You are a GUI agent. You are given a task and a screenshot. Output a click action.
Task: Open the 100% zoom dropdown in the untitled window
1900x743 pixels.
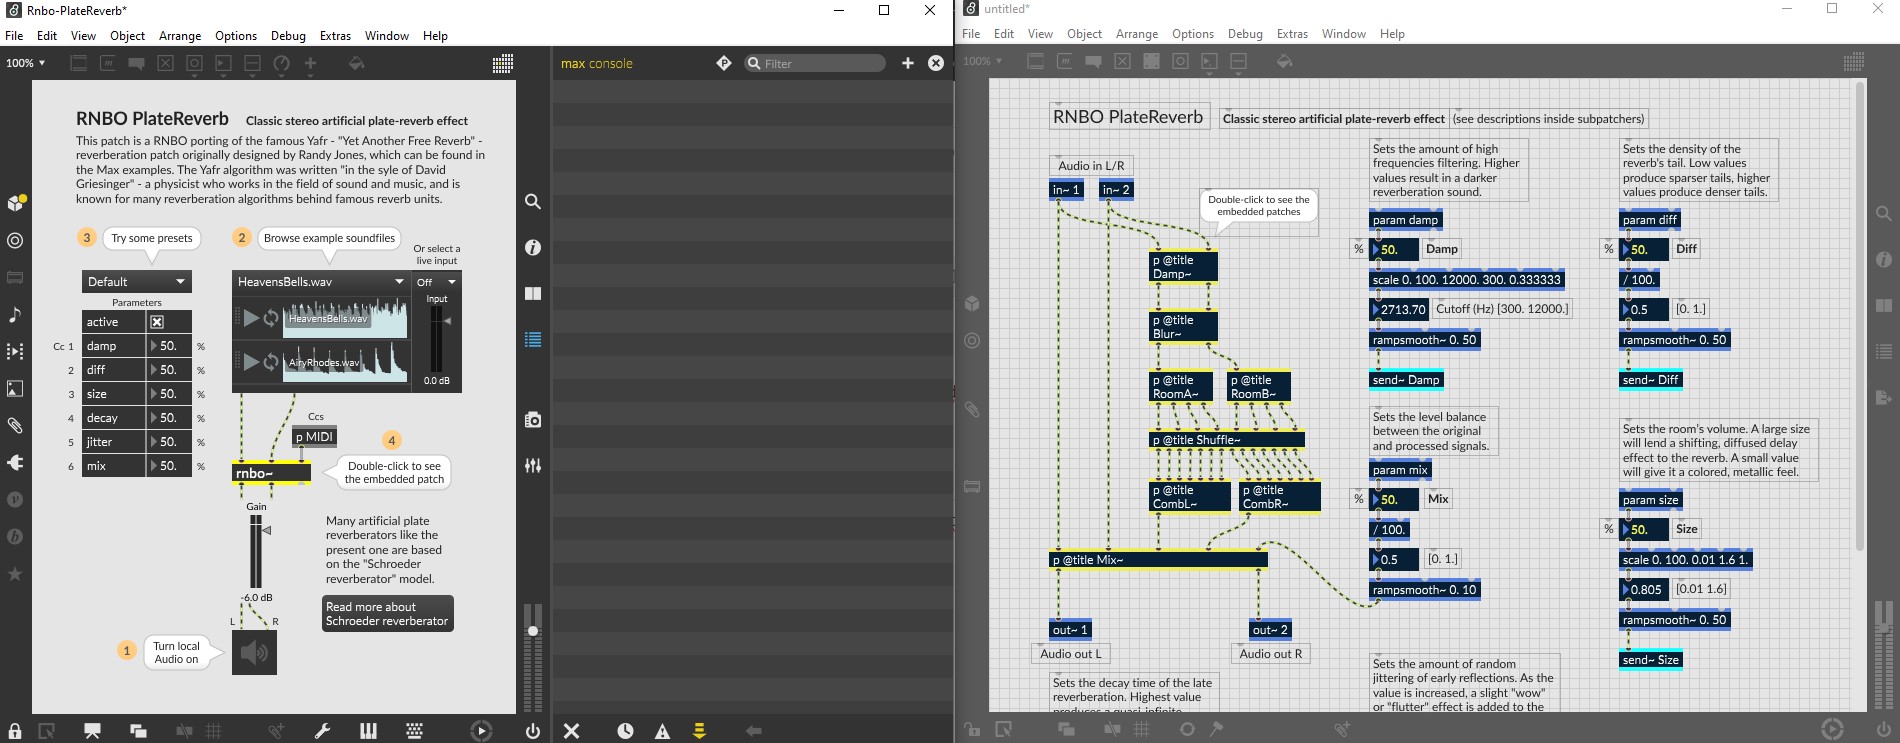[x=980, y=61]
